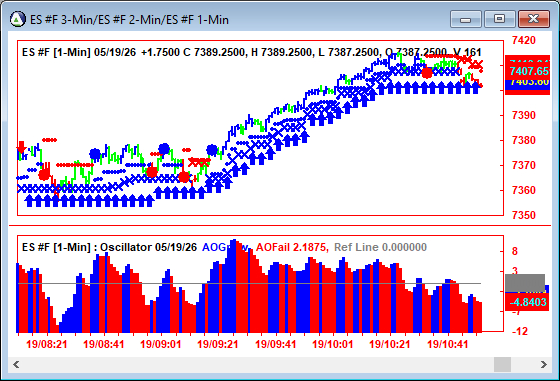Click the 8 label on oscillator axis
560x381 pixels.
(x=515, y=251)
